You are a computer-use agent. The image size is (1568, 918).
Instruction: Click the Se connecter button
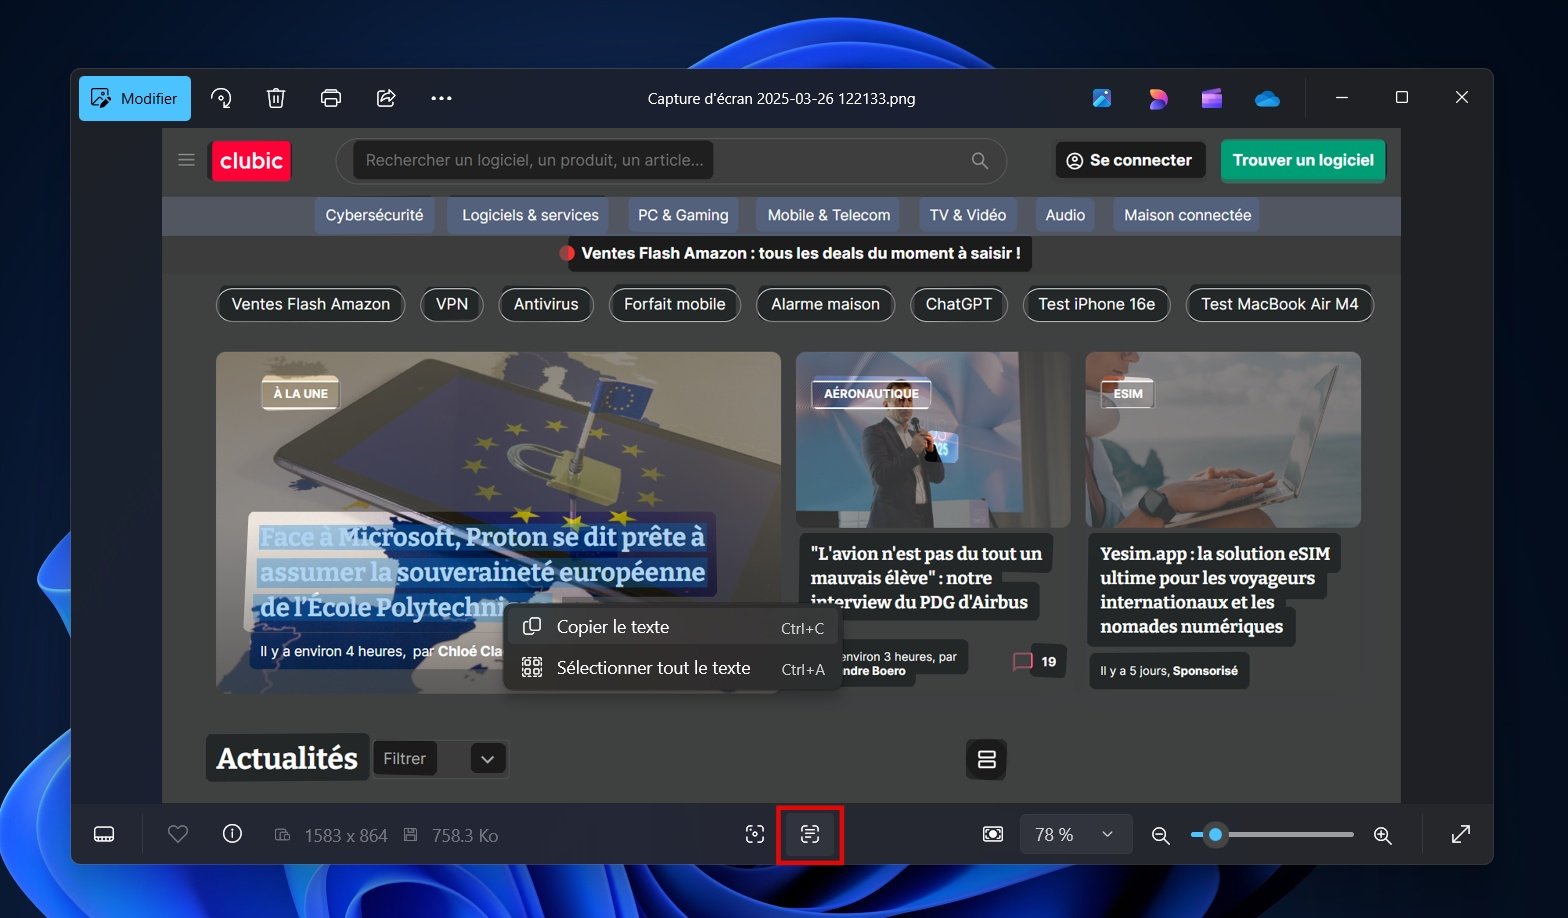point(1130,160)
